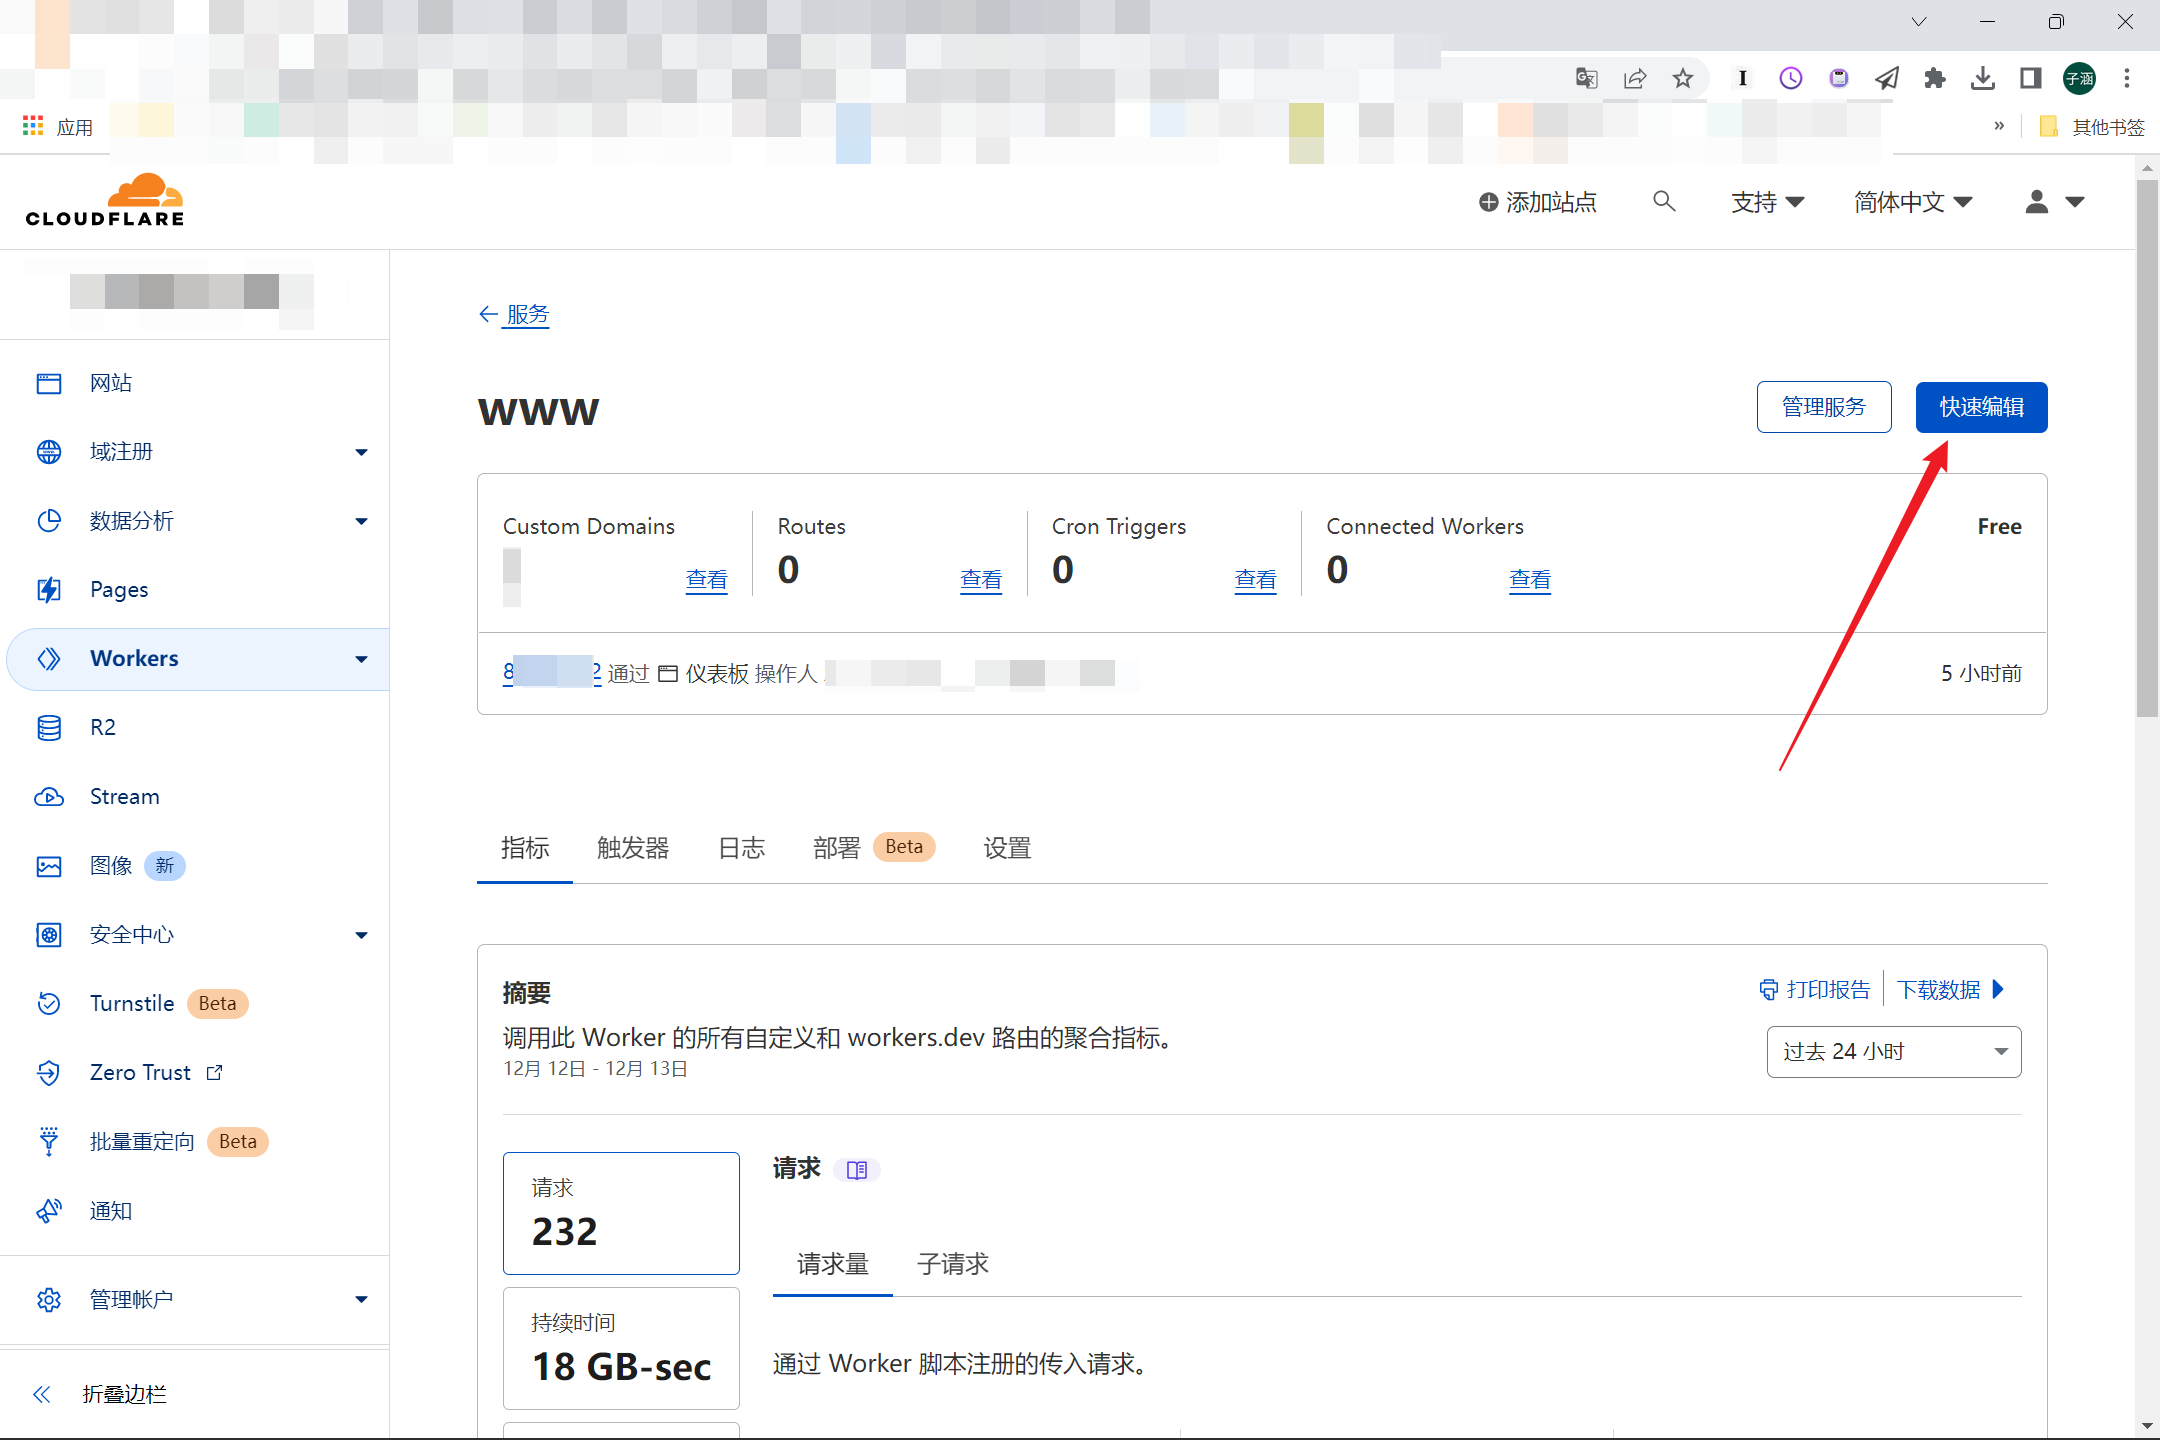Click the Turnstile icon
The image size is (2160, 1440).
click(49, 1004)
